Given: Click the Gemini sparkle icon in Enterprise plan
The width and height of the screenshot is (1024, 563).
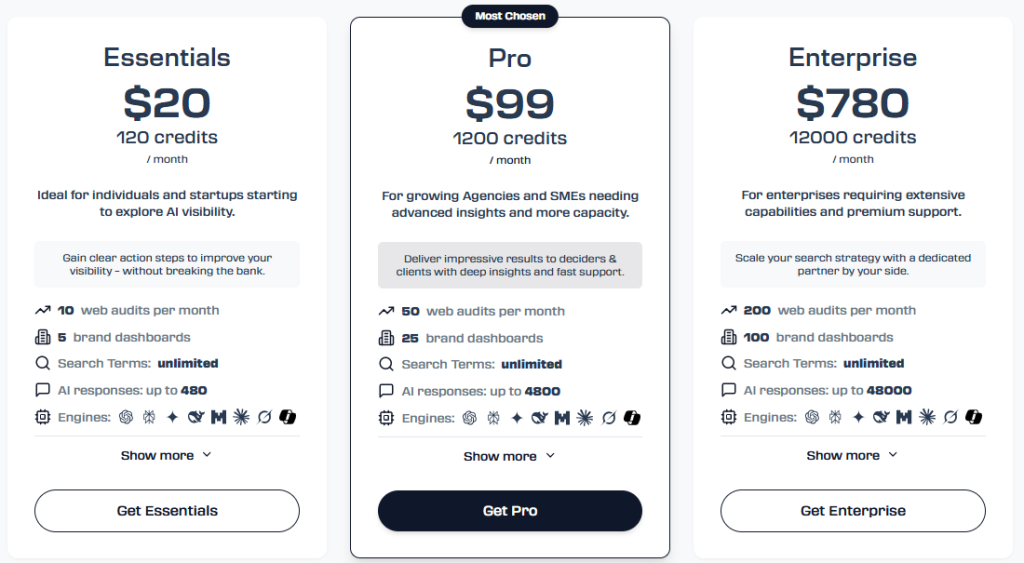Looking at the screenshot, I should pyautogui.click(x=859, y=417).
